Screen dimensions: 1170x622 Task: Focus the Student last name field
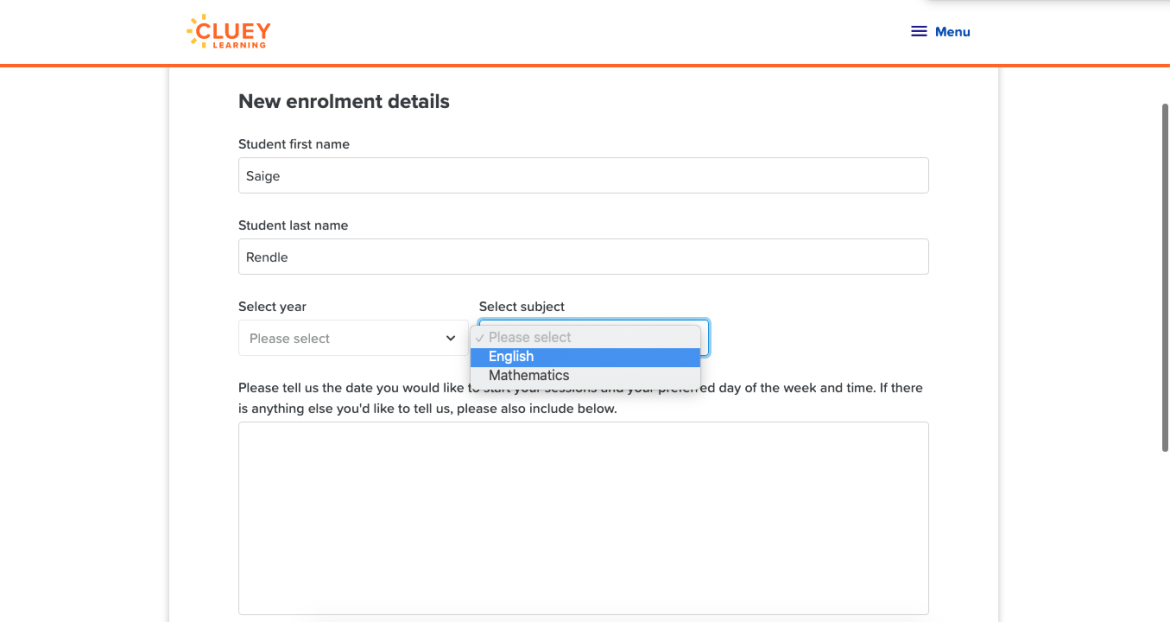583,257
